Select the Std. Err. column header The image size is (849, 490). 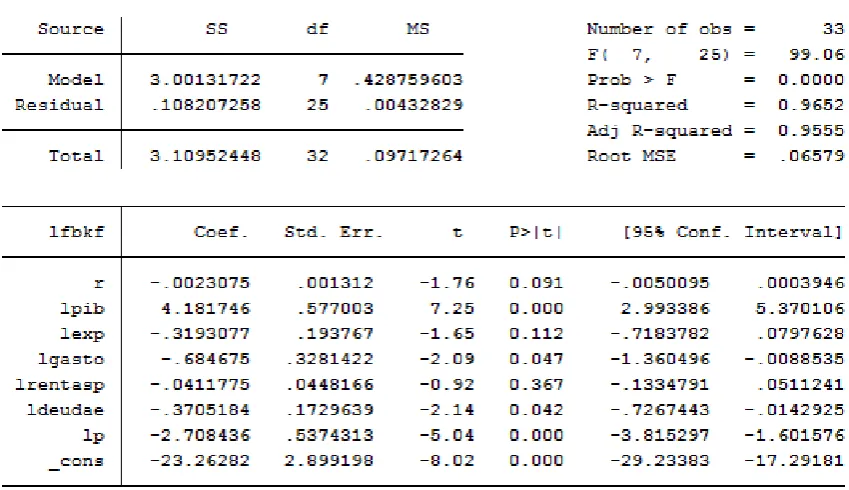click(x=334, y=232)
